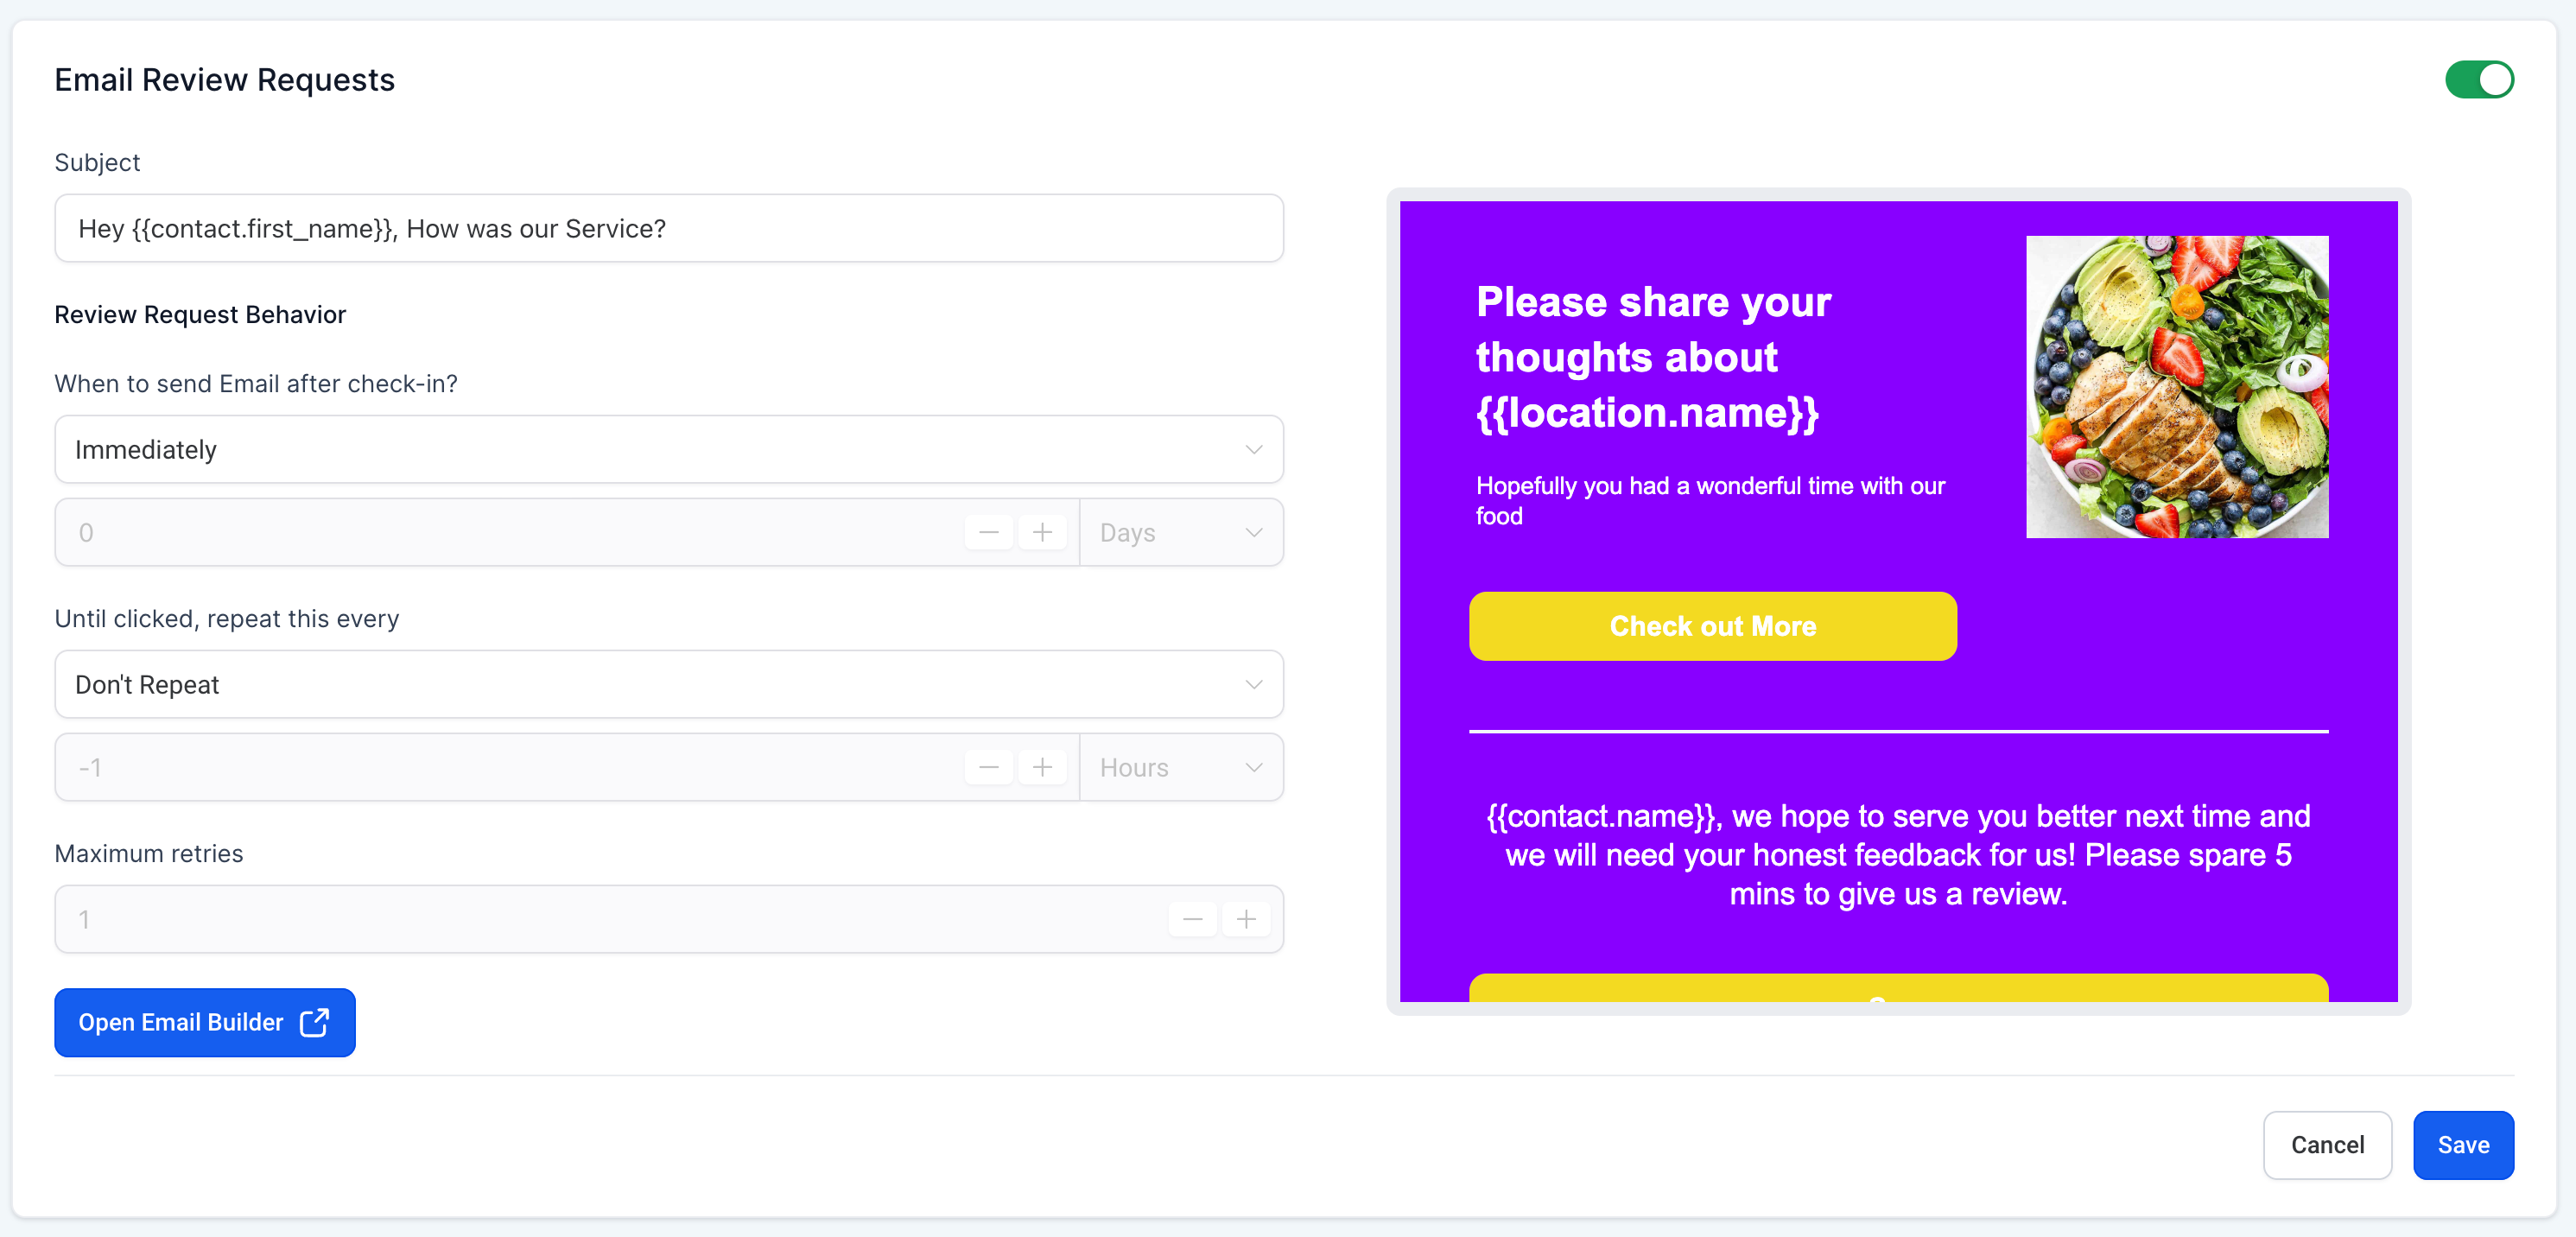Decrease the repeat hours with the minus stepper
Screen dimensions: 2576x1237
[x=988, y=766]
